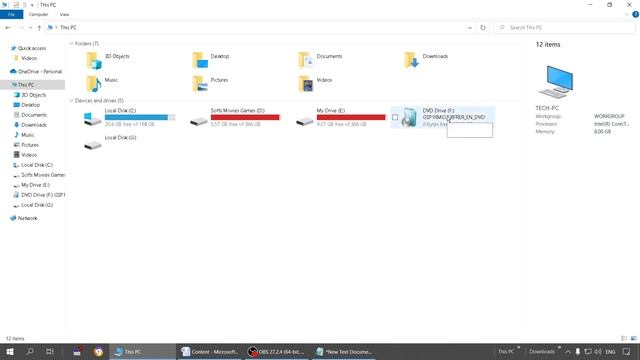Go back with the Back arrow
640x360 pixels.
pos(8,27)
